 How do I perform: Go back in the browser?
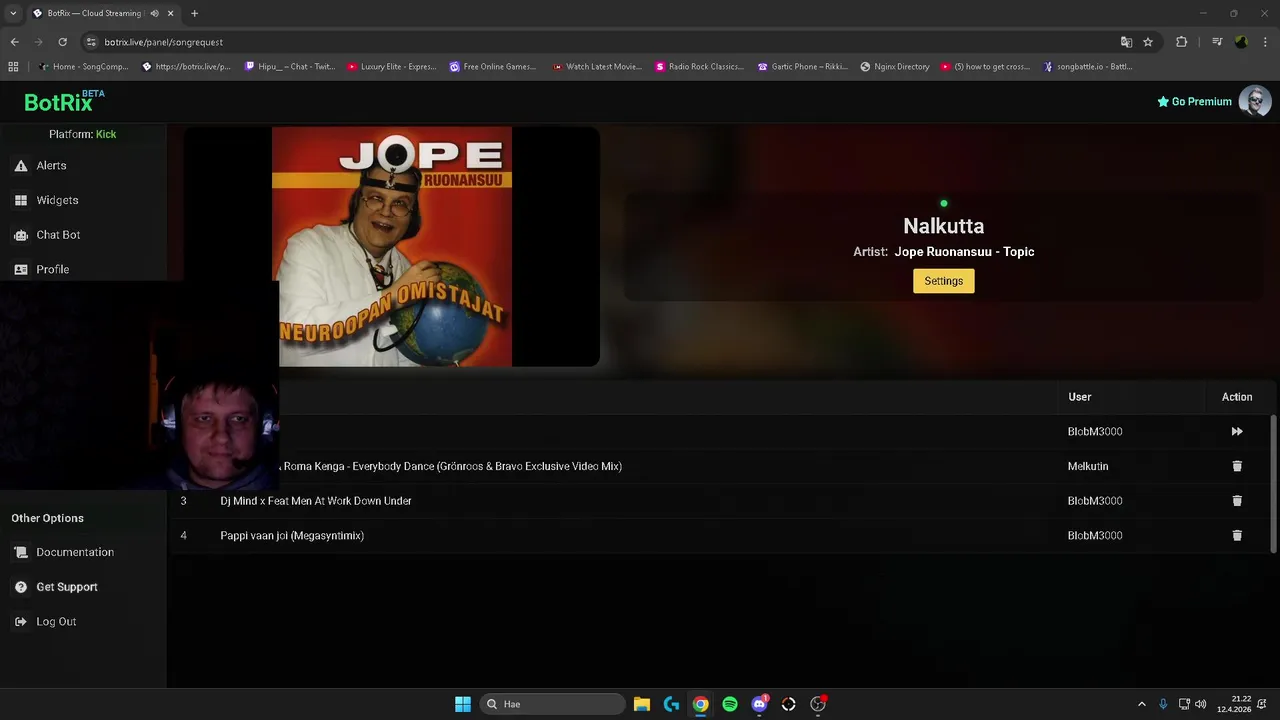[14, 42]
